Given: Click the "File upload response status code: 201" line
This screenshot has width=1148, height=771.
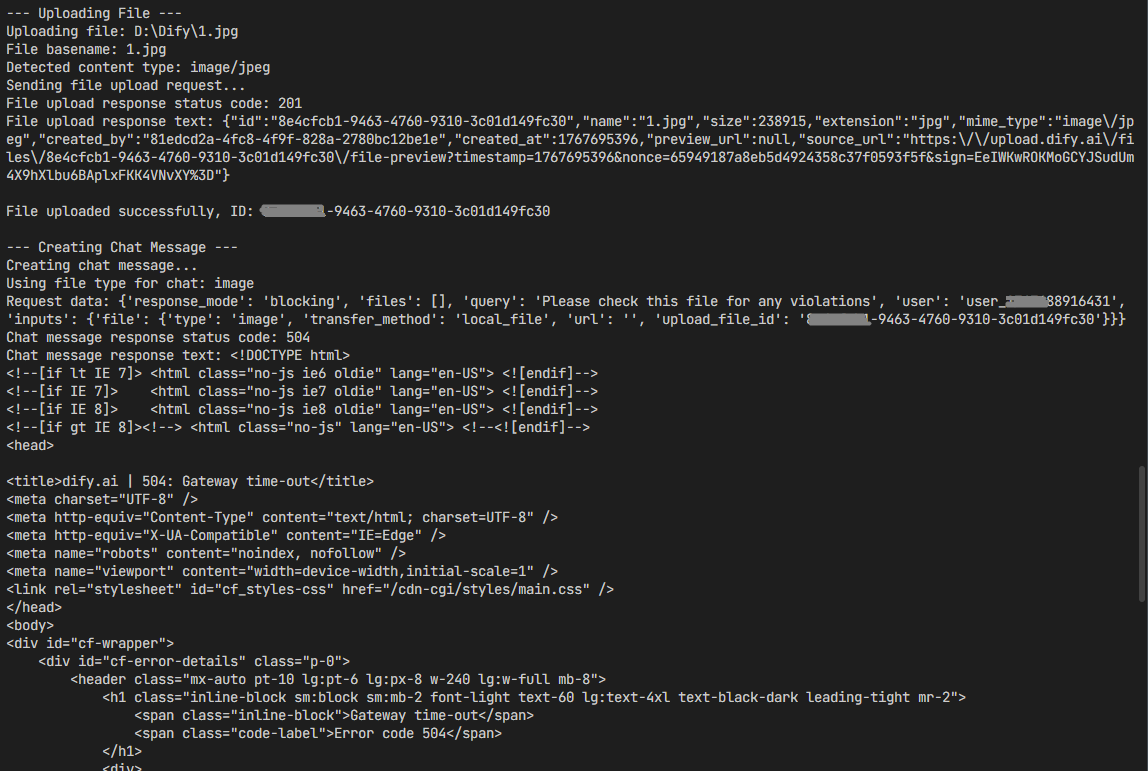Looking at the screenshot, I should coord(154,104).
